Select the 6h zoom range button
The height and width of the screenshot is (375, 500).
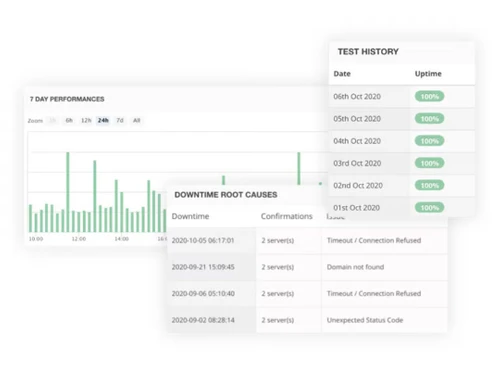pos(69,120)
